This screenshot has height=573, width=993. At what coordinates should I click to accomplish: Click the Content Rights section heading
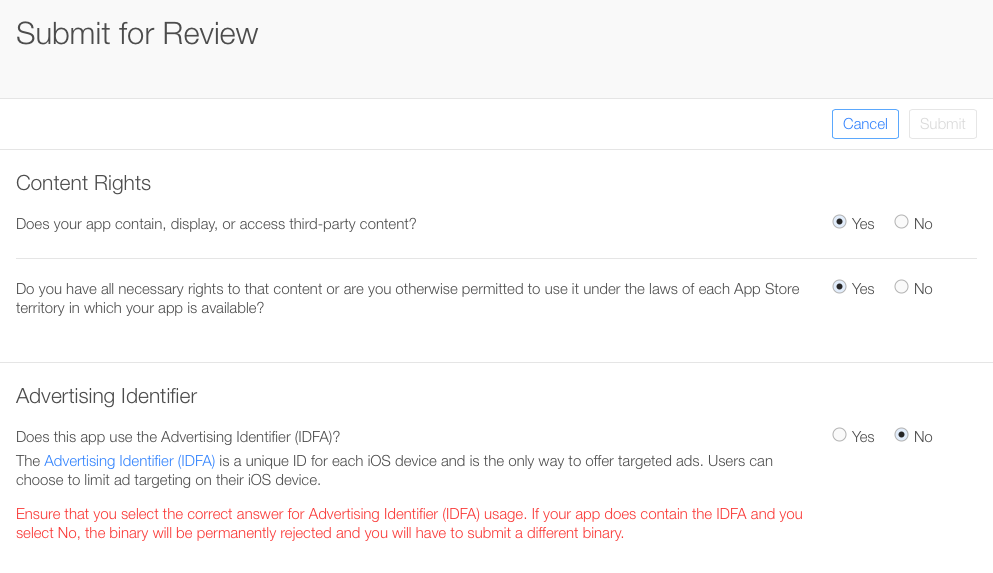(x=84, y=183)
